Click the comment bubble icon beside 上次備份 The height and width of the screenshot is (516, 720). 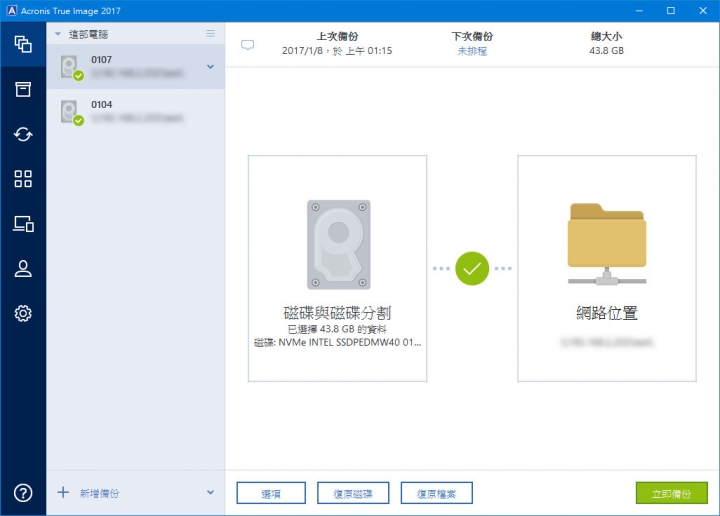click(248, 45)
